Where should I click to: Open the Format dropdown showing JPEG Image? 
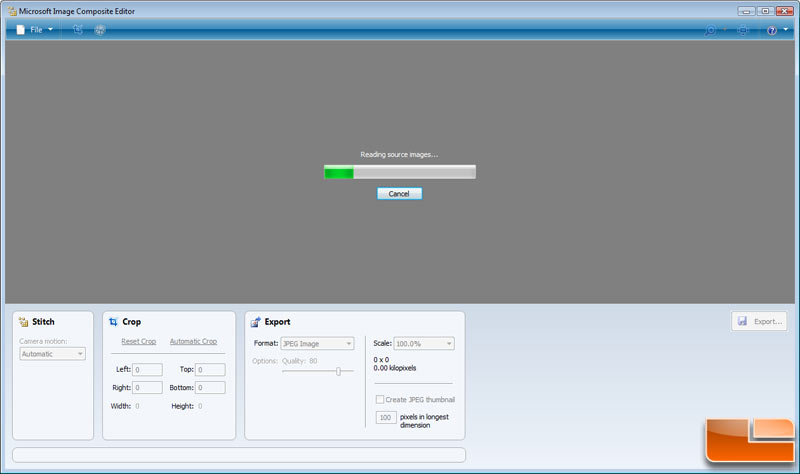click(317, 343)
